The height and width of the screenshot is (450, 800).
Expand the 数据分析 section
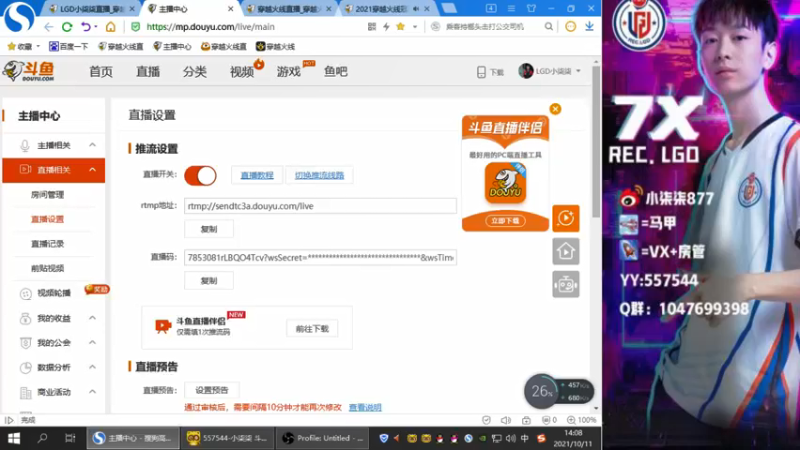92,367
